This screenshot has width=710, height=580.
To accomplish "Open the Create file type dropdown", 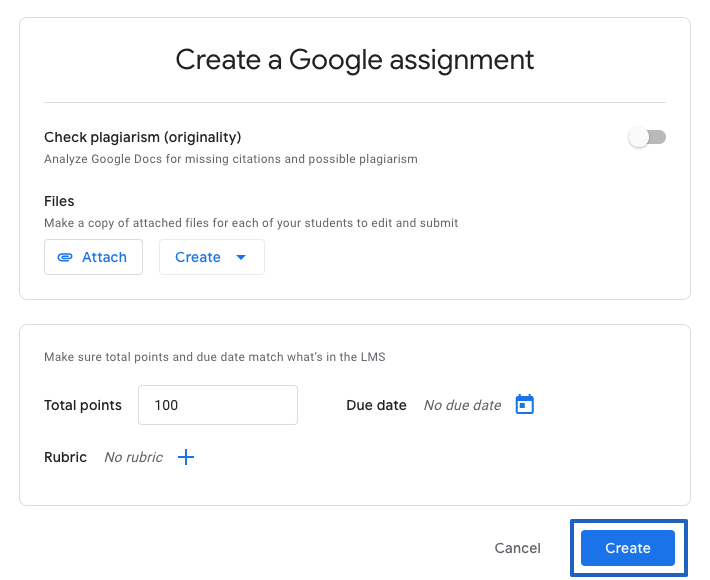I will [212, 257].
